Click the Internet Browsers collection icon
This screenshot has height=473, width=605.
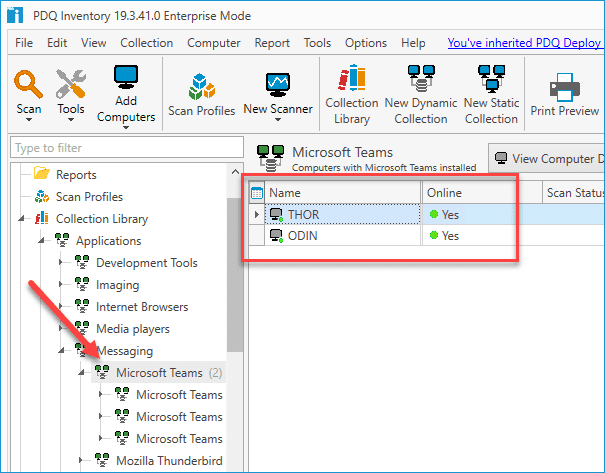pos(82,306)
